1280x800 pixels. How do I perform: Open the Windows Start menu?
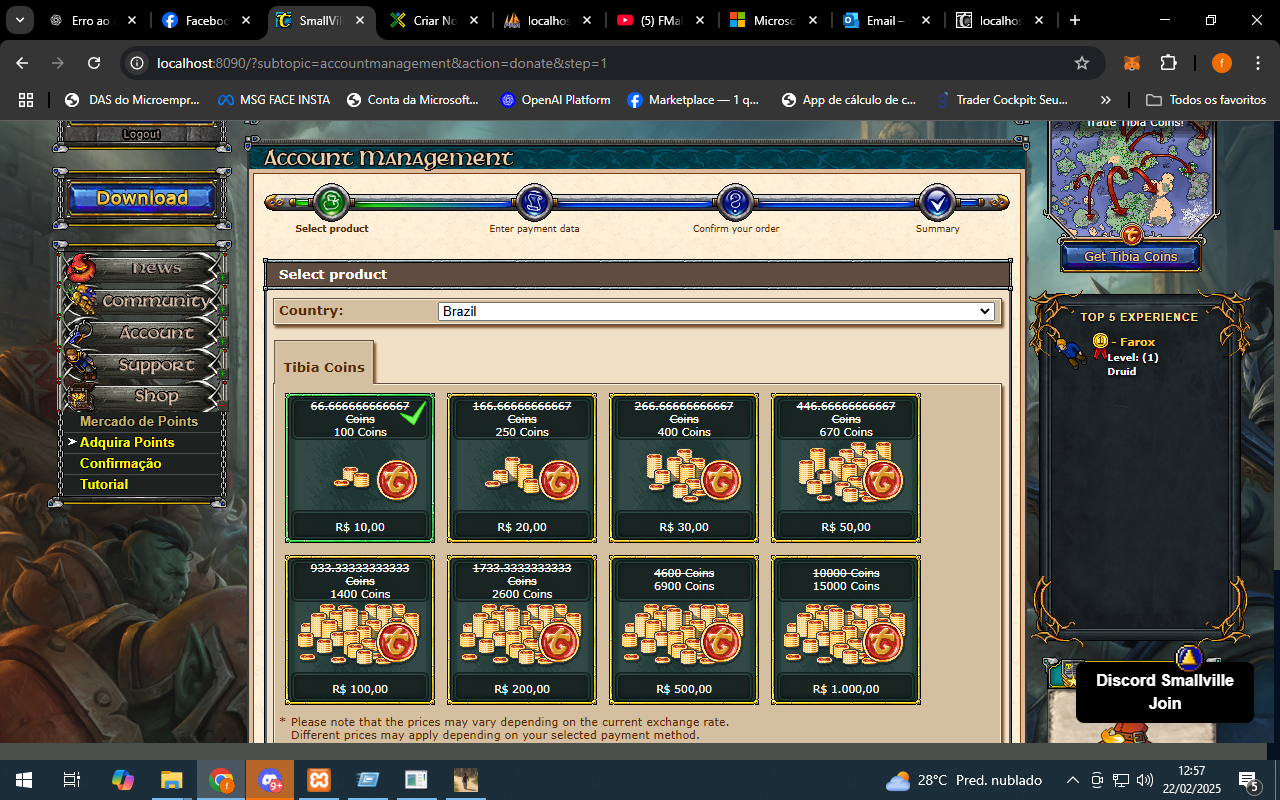[x=23, y=780]
